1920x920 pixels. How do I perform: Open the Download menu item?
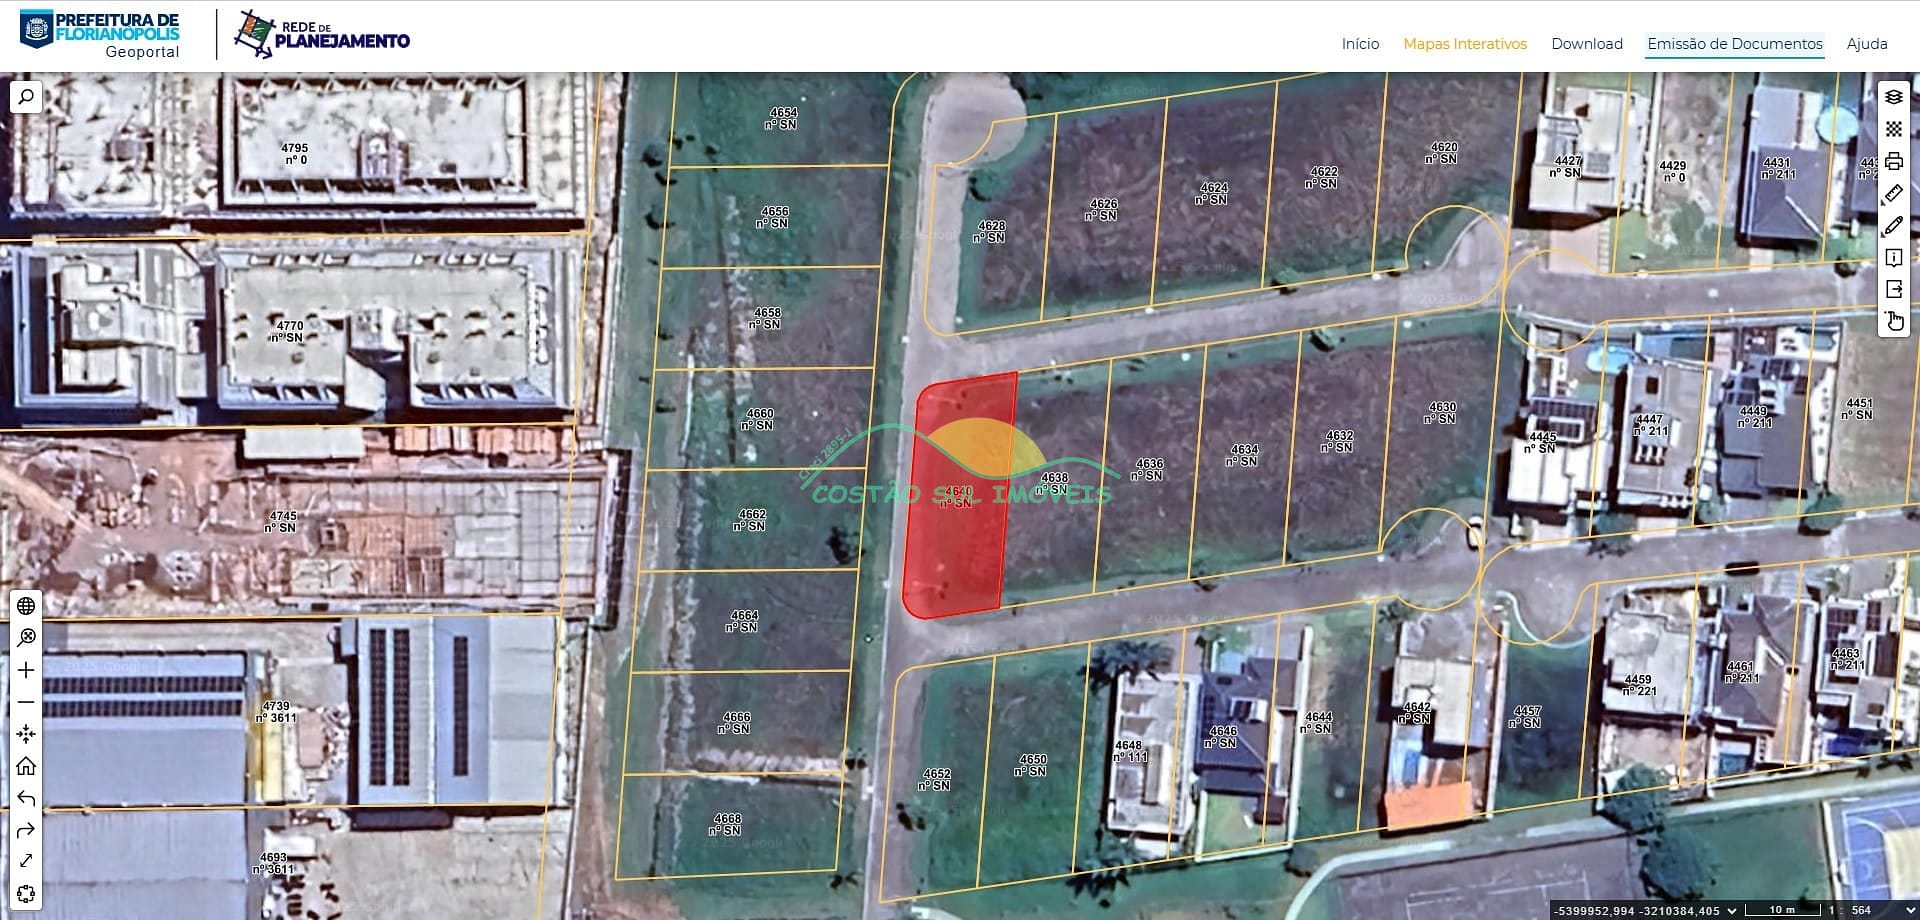[x=1587, y=44]
